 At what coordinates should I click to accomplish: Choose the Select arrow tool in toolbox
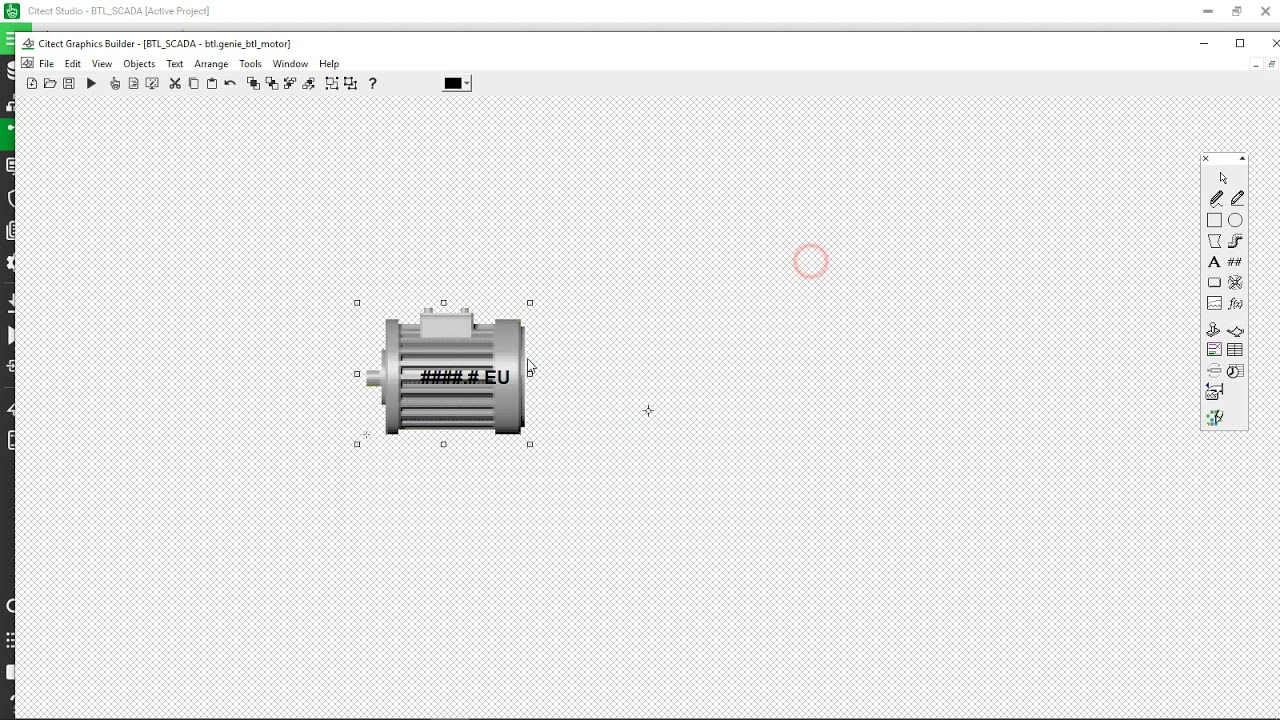[1223, 178]
